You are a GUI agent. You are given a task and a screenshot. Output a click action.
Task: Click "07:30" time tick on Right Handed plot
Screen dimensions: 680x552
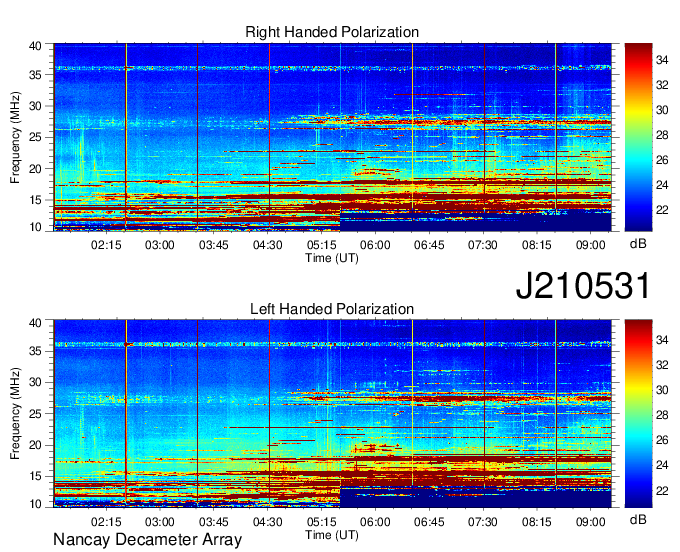[x=483, y=245]
